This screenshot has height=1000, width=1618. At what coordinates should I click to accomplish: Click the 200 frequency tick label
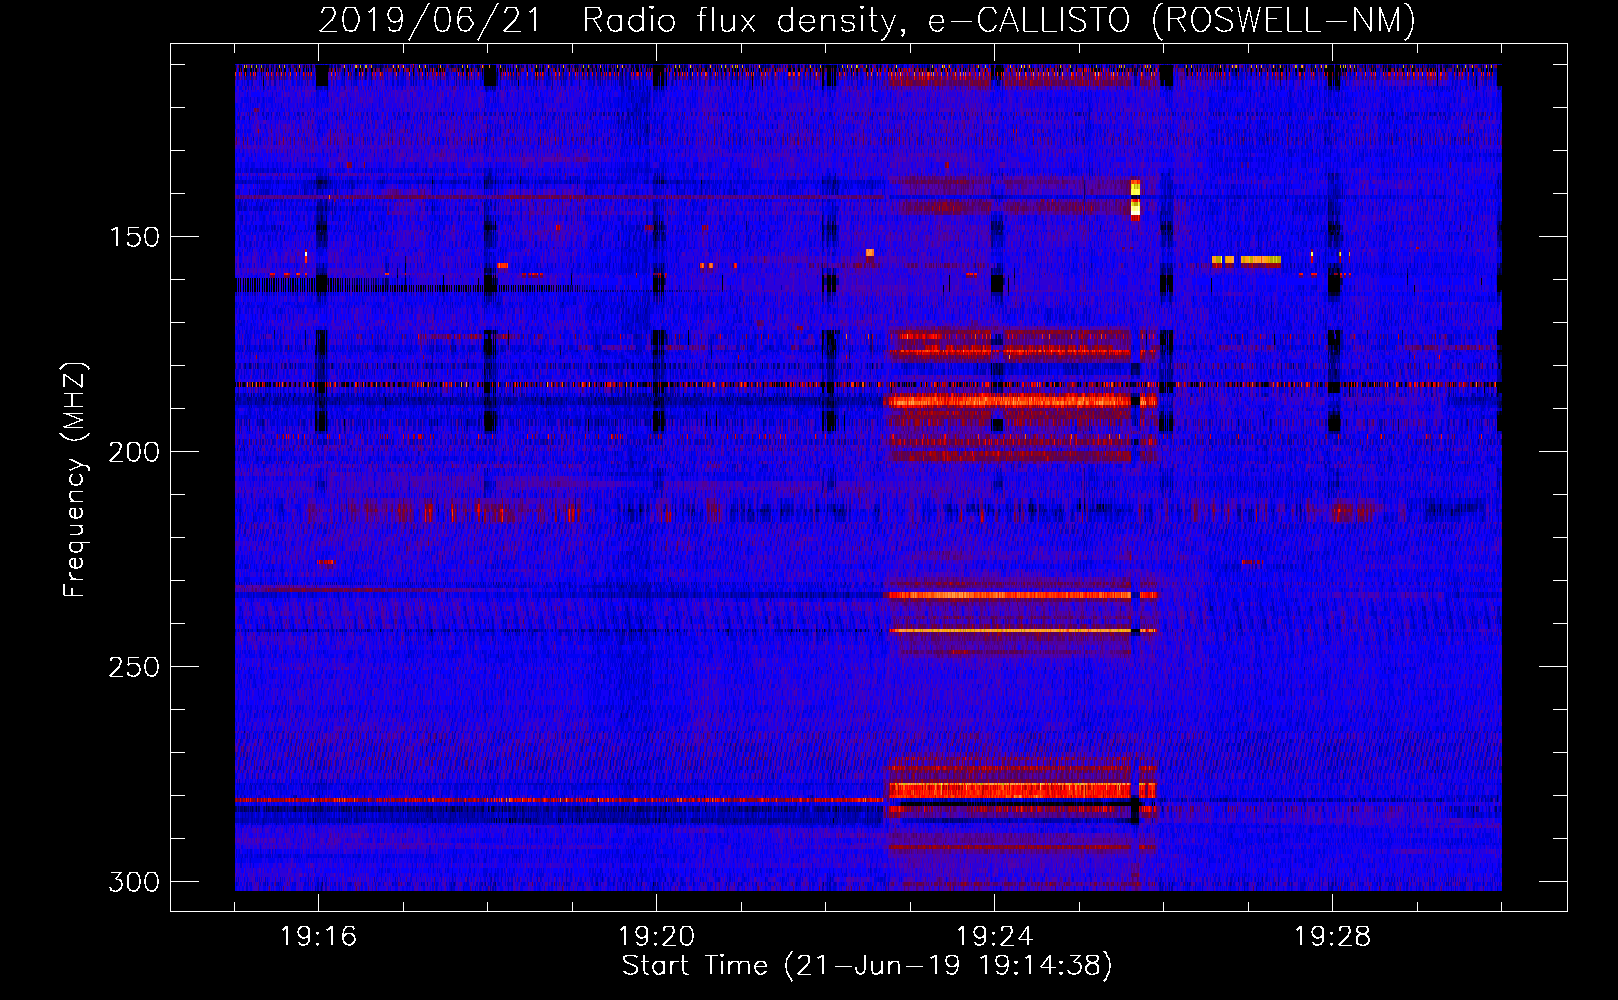(x=134, y=452)
